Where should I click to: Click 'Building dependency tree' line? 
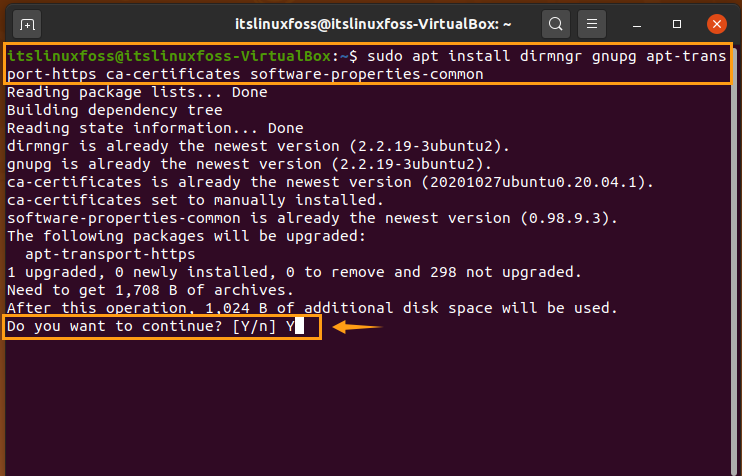[115, 110]
